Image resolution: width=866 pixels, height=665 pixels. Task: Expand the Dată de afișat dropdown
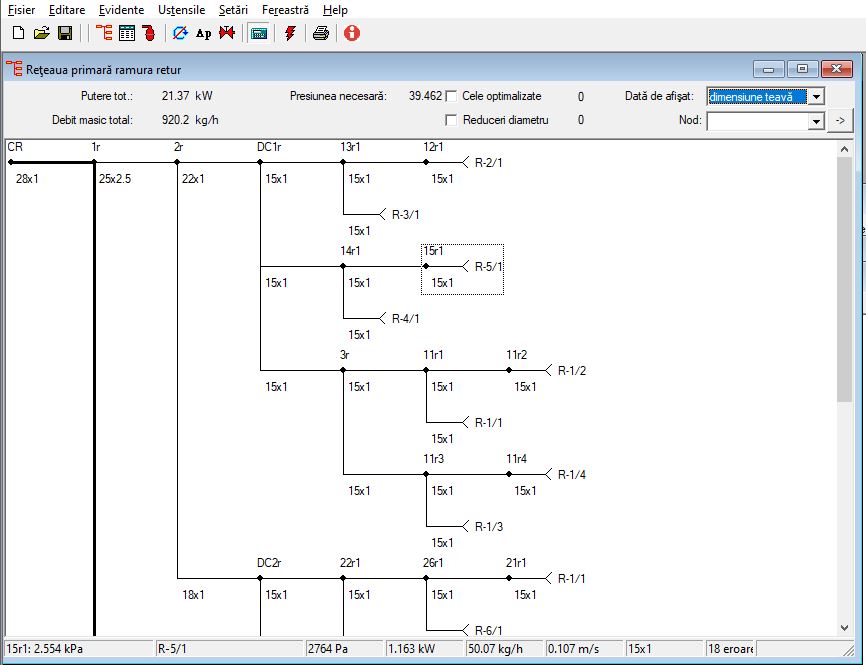[816, 97]
